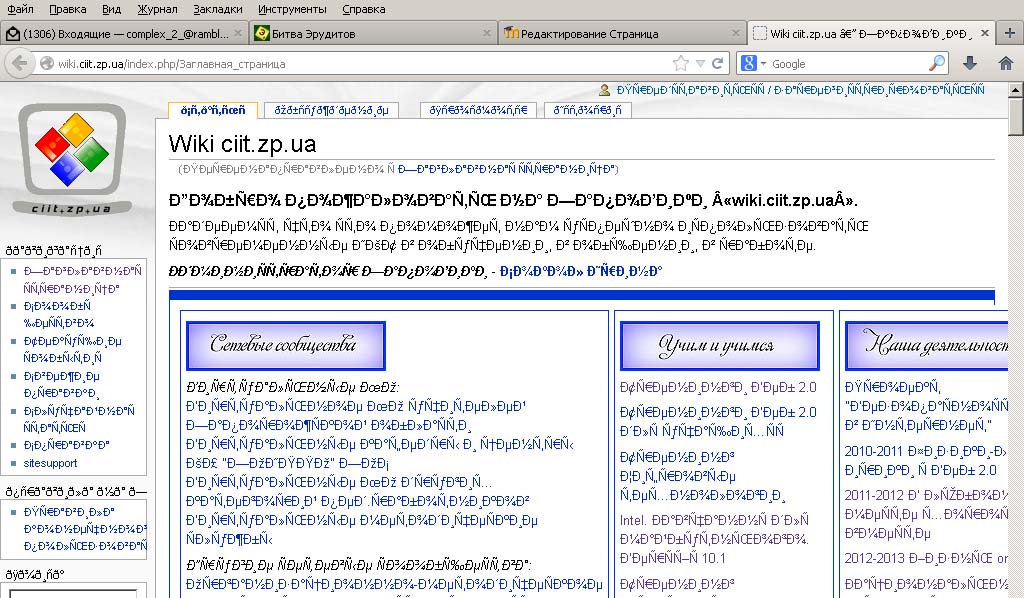Open the Правка menu
This screenshot has height=598, width=1024.
67,9
